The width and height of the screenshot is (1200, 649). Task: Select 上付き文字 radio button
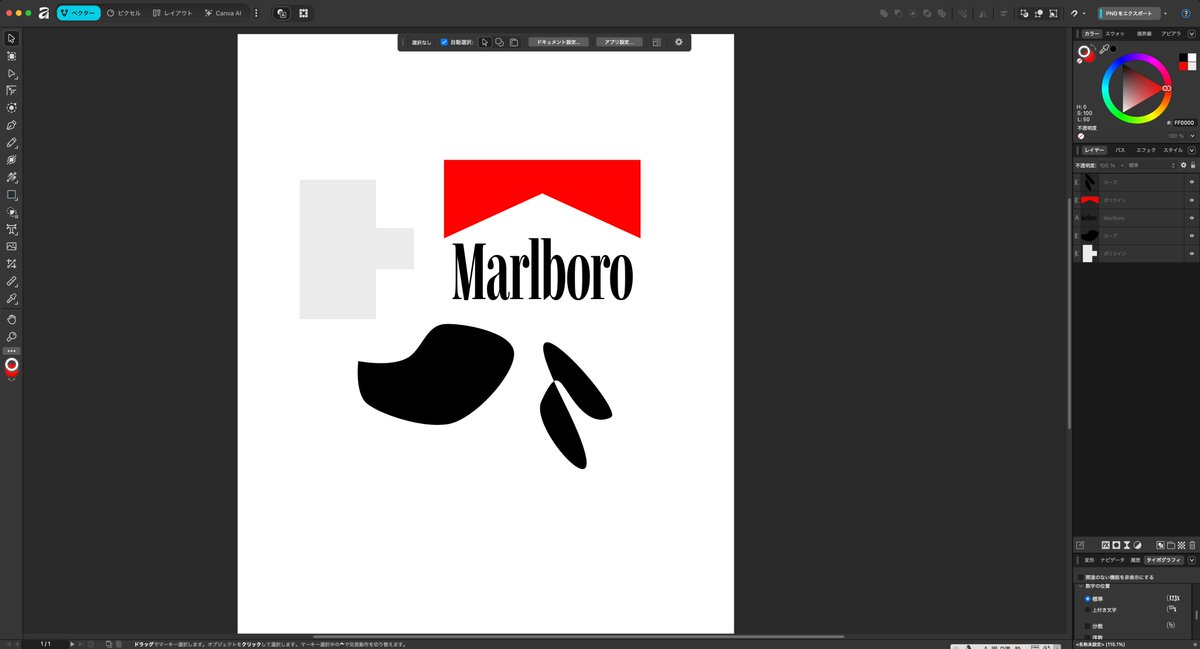(x=1088, y=609)
